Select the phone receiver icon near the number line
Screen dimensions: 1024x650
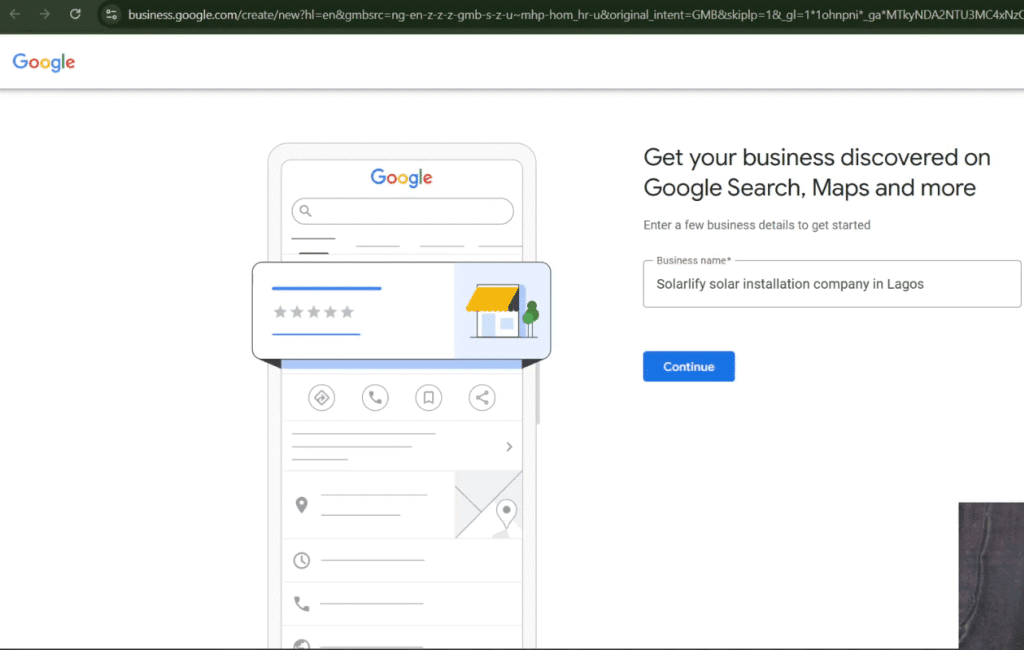302,604
